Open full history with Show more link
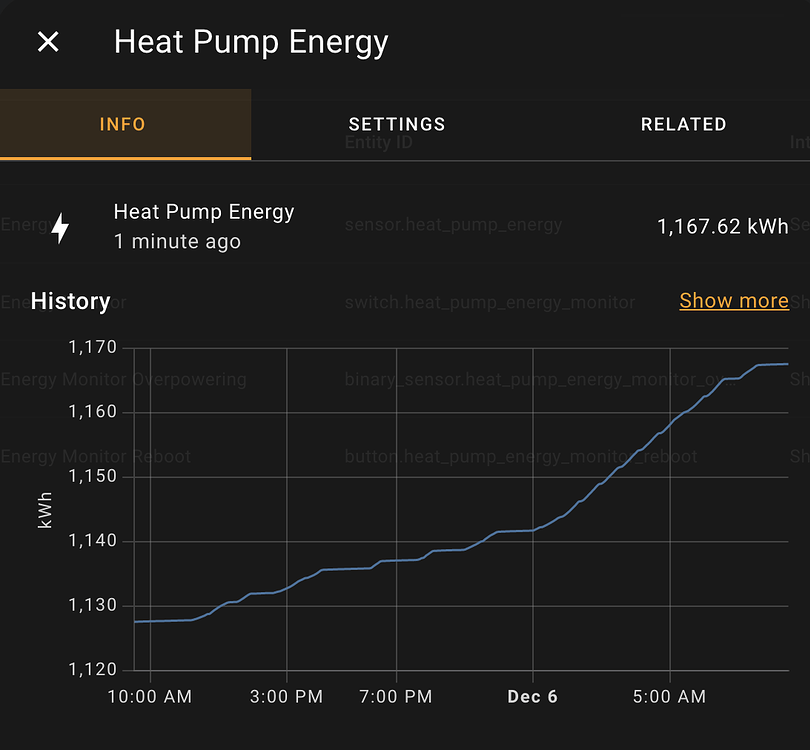This screenshot has width=810, height=750. point(734,300)
